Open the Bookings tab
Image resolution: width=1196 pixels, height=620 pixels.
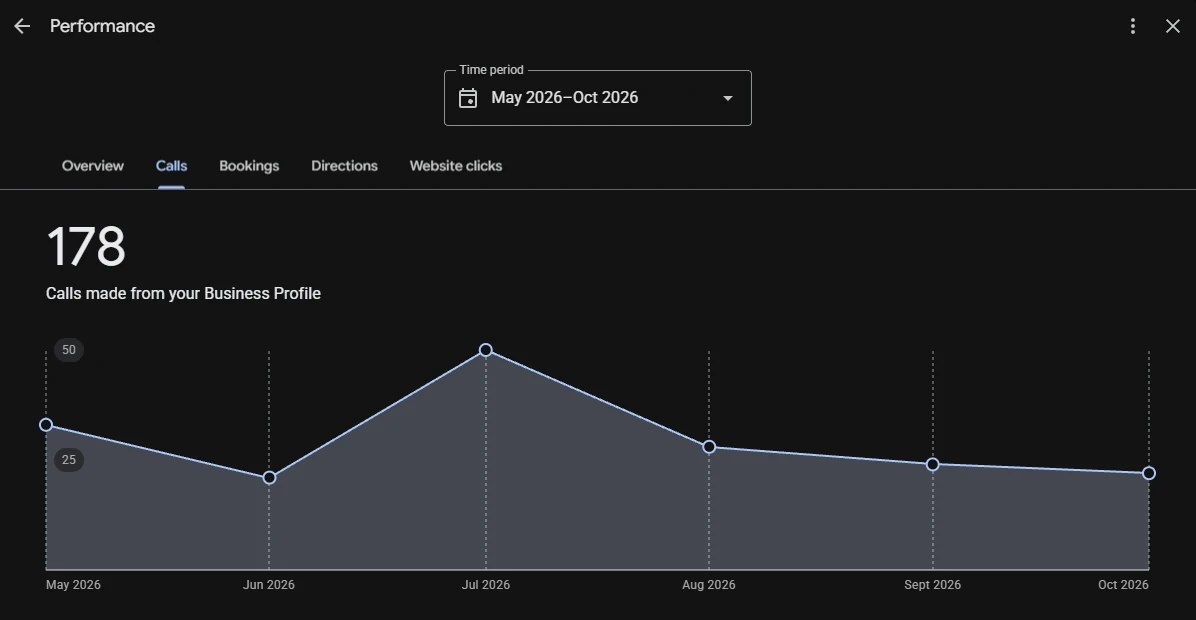pos(249,165)
